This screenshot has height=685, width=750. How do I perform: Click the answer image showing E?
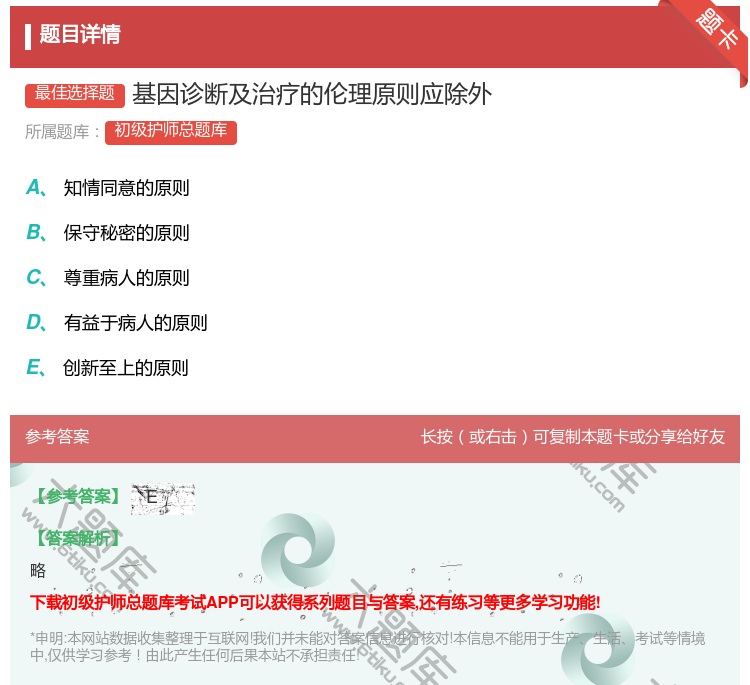pyautogui.click(x=163, y=499)
